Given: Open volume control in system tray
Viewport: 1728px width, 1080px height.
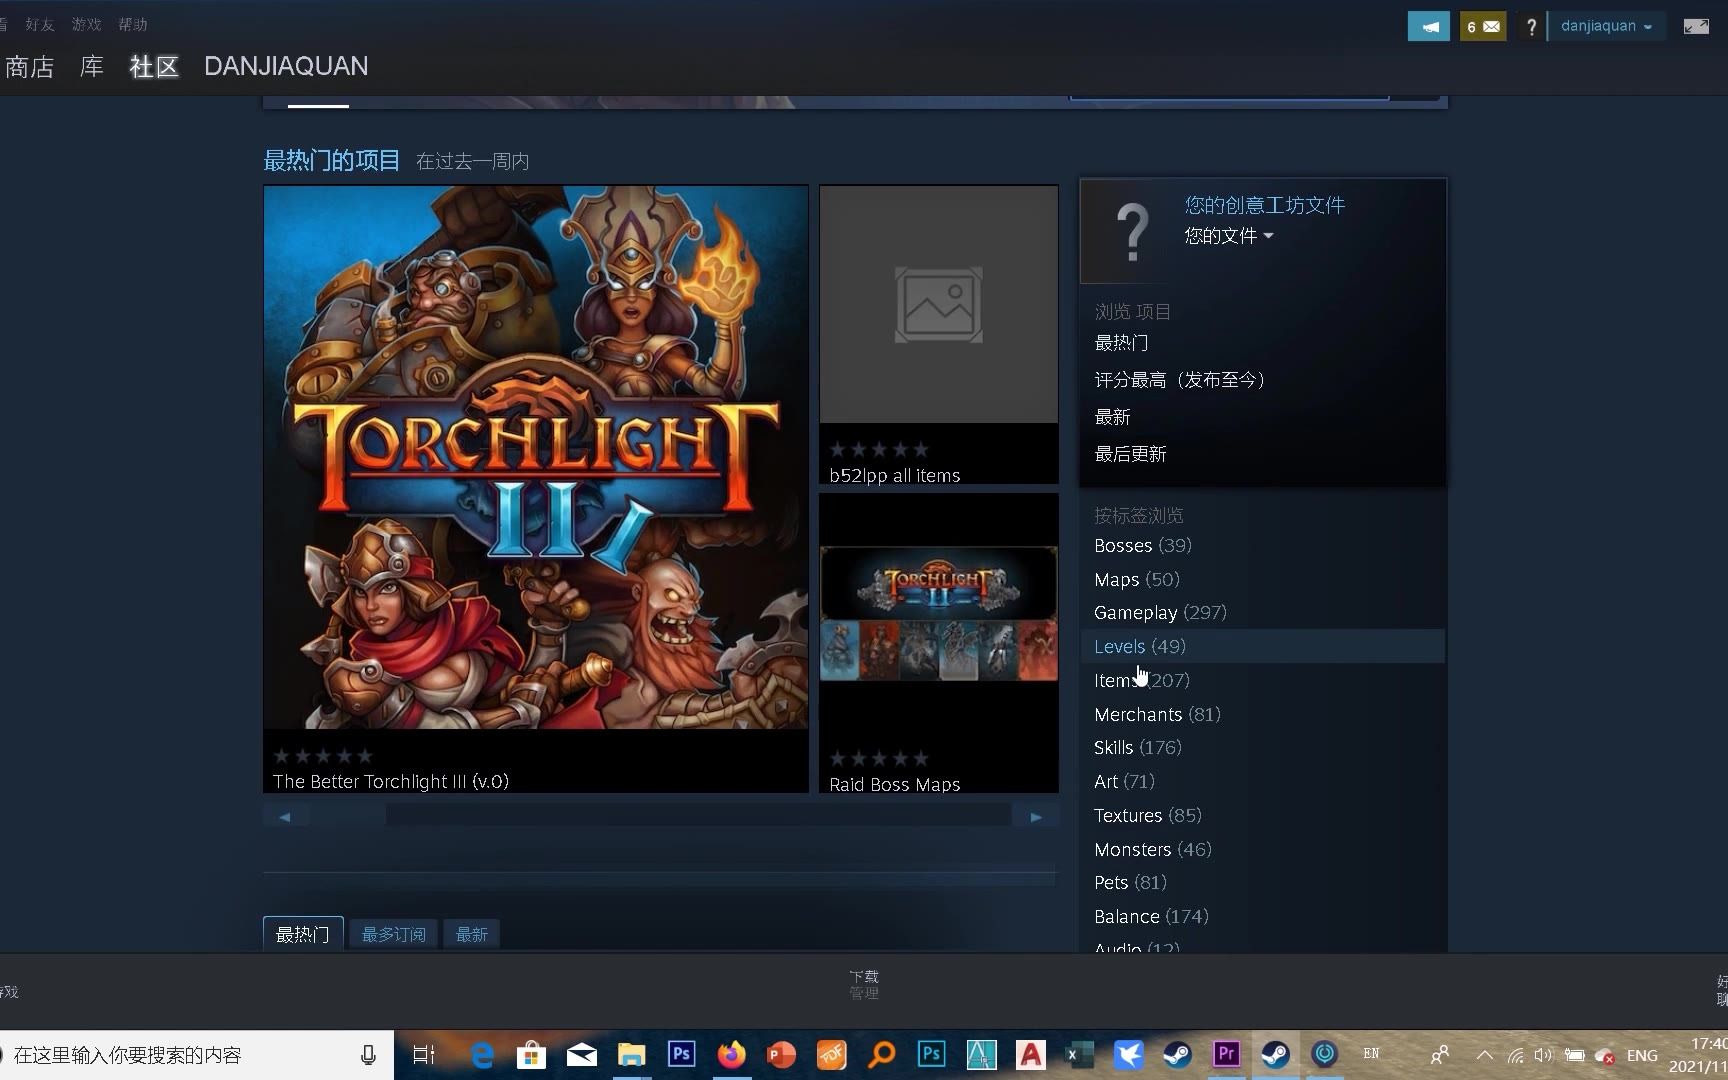Looking at the screenshot, I should coord(1543,1055).
